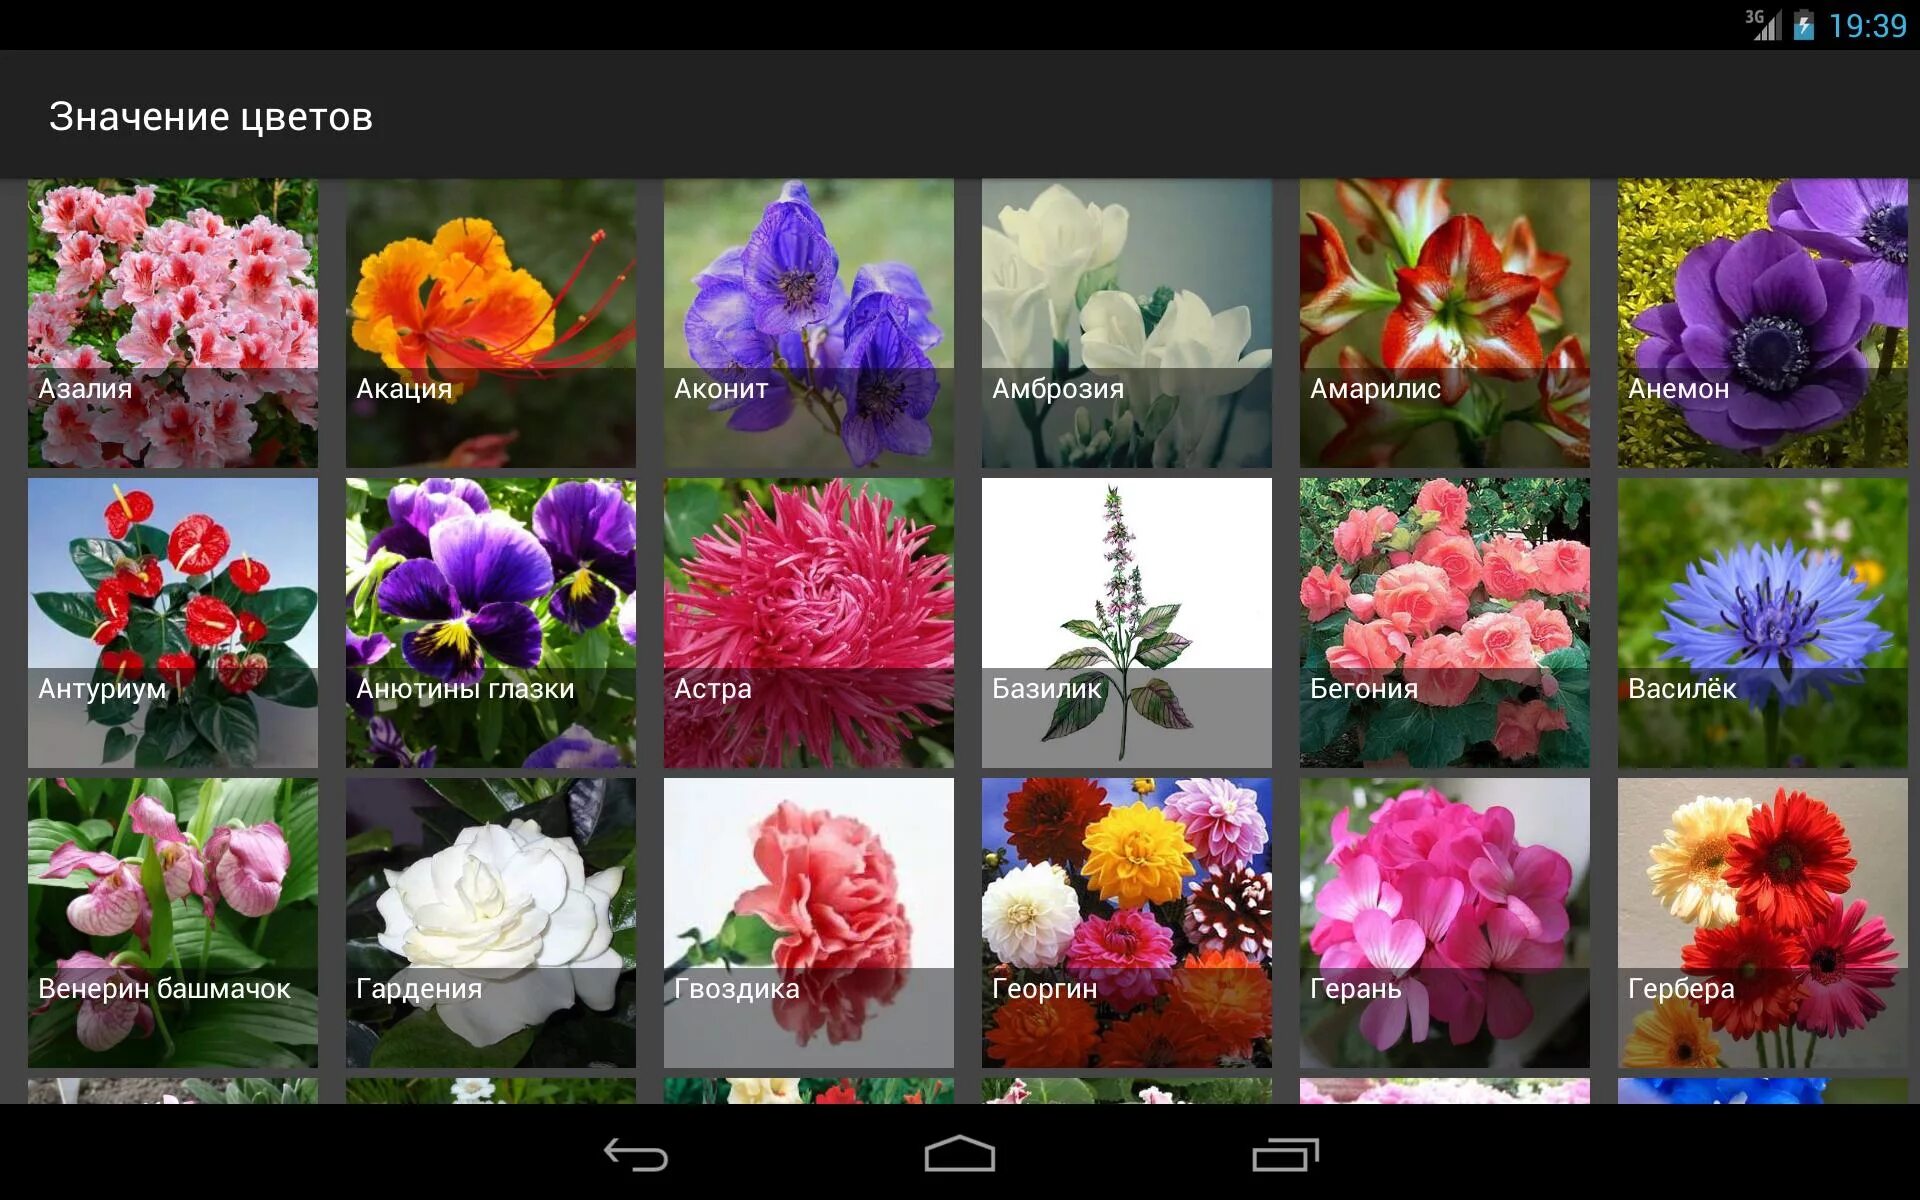Tap the 3G signal status icon
This screenshot has height=1200, width=1920.
coord(1763,25)
